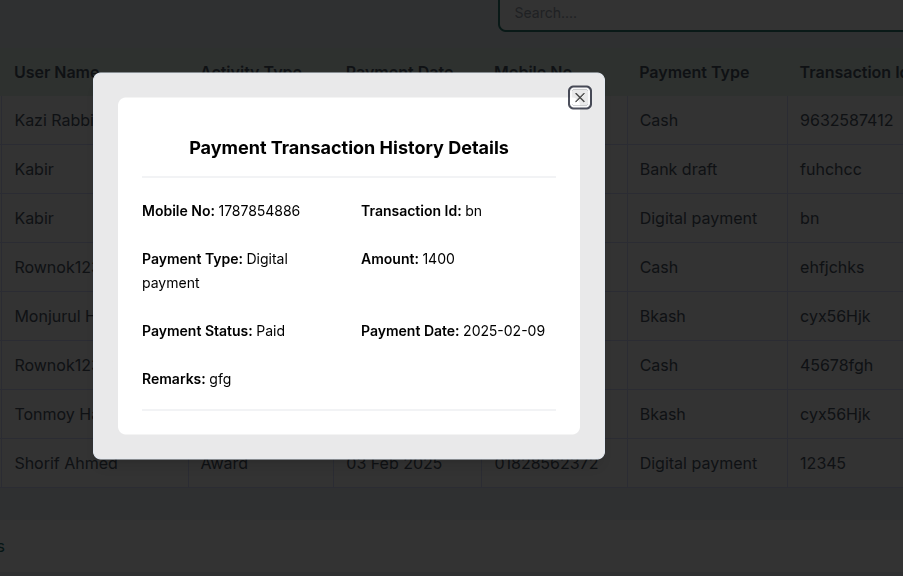Click transaction id ehfjchks cell
The height and width of the screenshot is (576, 903).
click(x=832, y=267)
